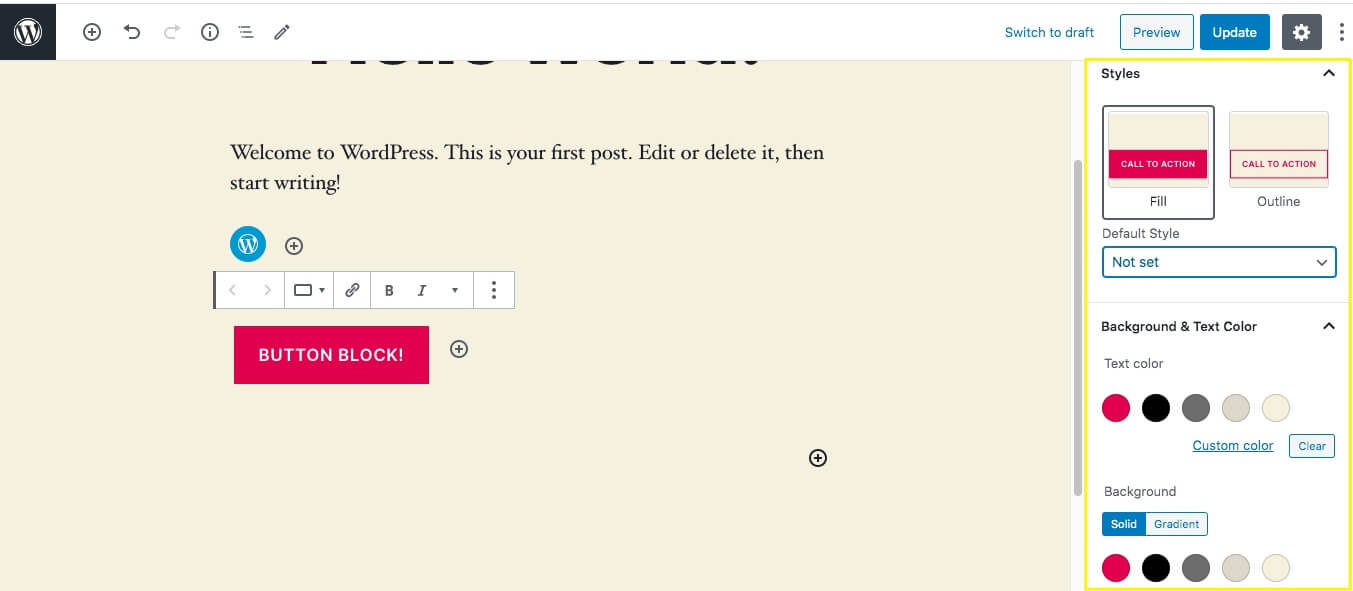Screen dimensions: 1353x591
Task: Choose black text color swatch
Action: [x=1156, y=408]
